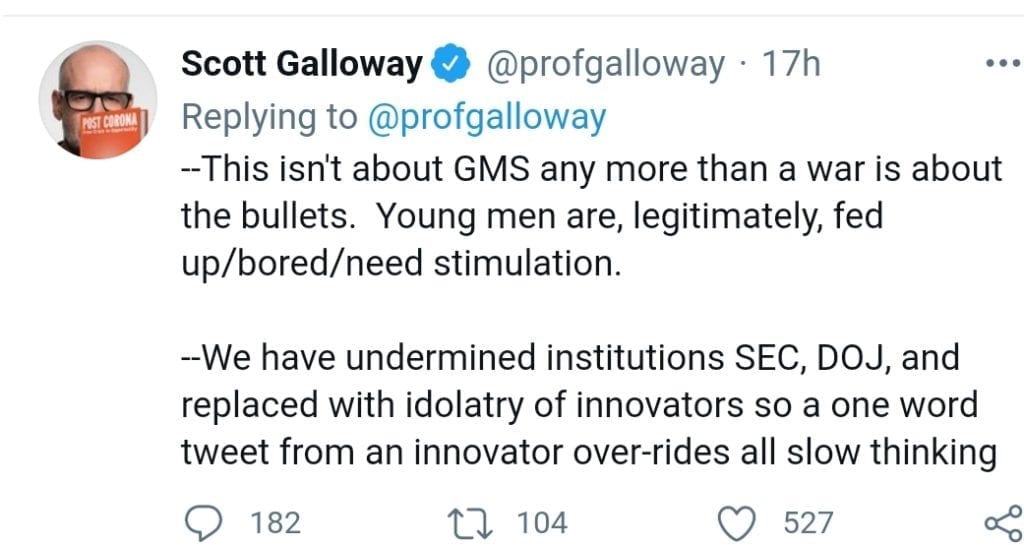Open Scott Galloway's profile picture
Image resolution: width=1024 pixels, height=545 pixels.
[98, 100]
